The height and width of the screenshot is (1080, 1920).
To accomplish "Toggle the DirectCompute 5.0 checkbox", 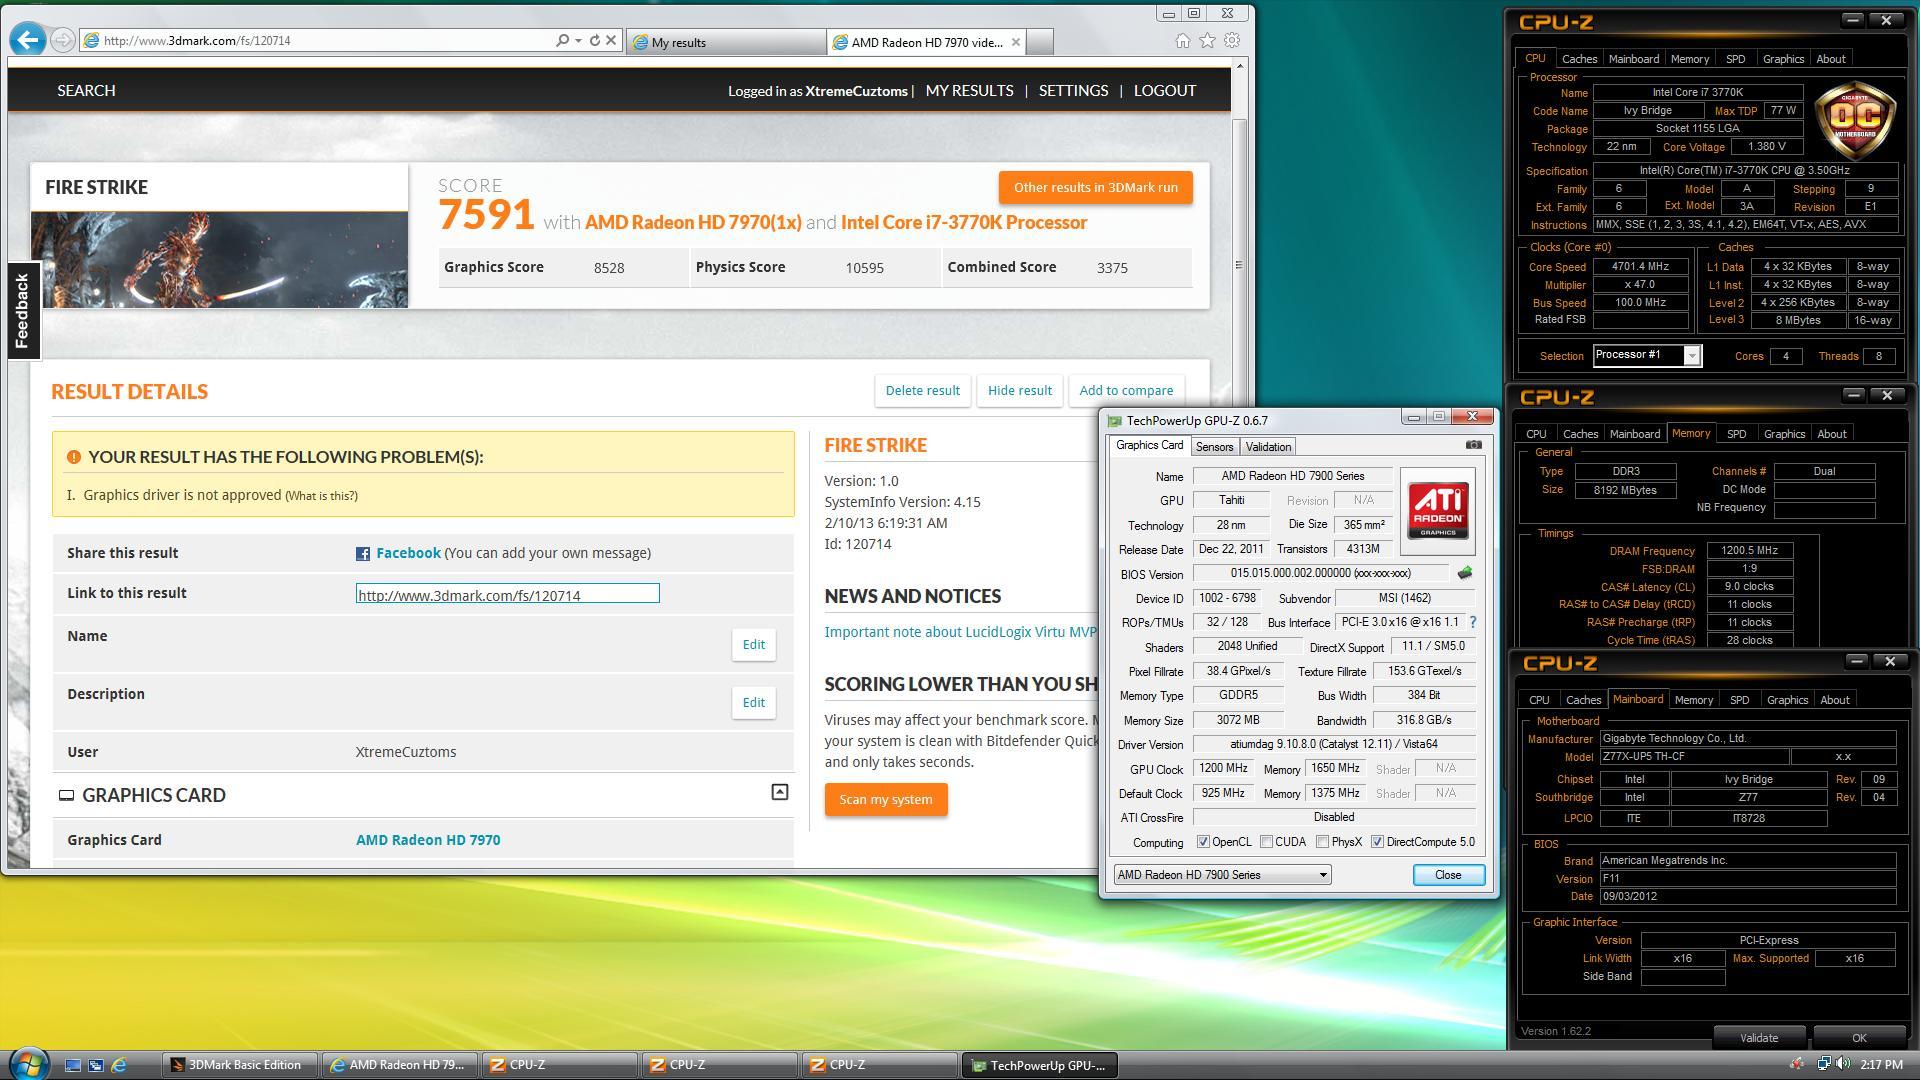I will click(x=1377, y=842).
